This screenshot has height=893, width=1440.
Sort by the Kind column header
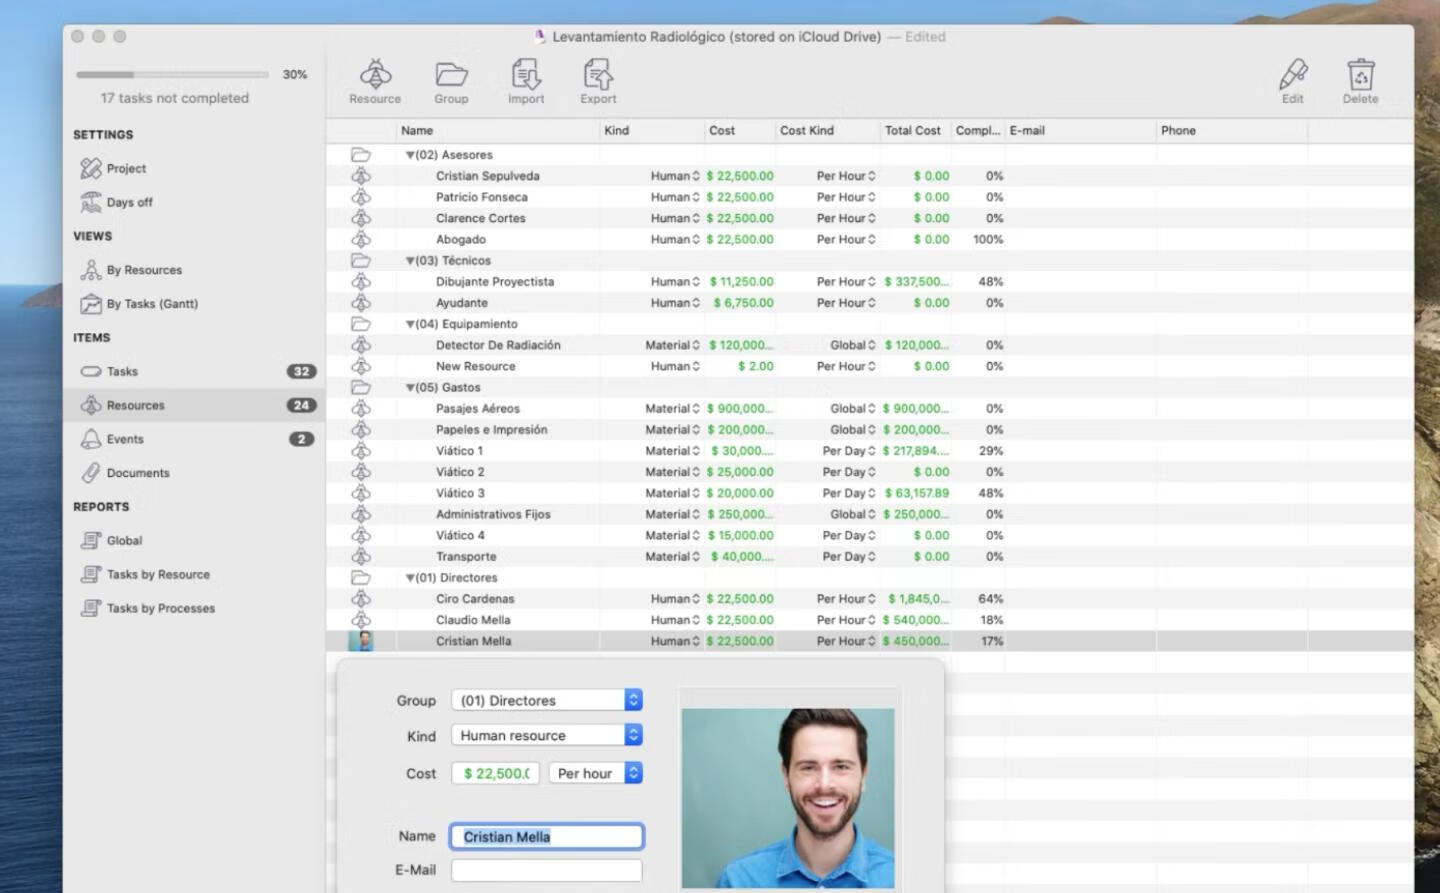pyautogui.click(x=652, y=131)
